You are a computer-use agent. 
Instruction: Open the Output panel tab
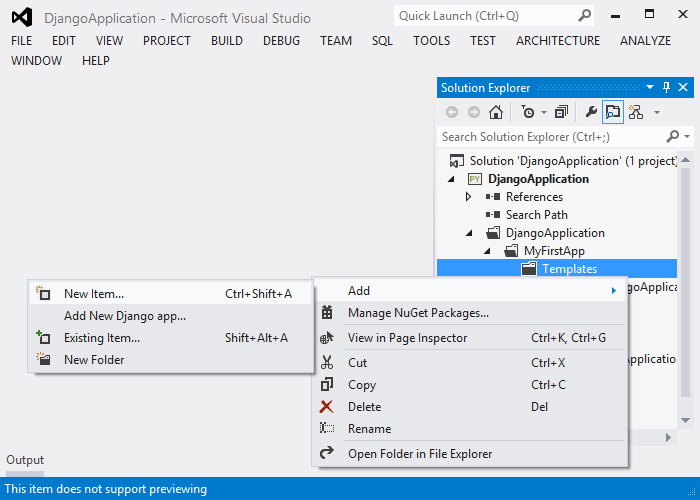25,460
